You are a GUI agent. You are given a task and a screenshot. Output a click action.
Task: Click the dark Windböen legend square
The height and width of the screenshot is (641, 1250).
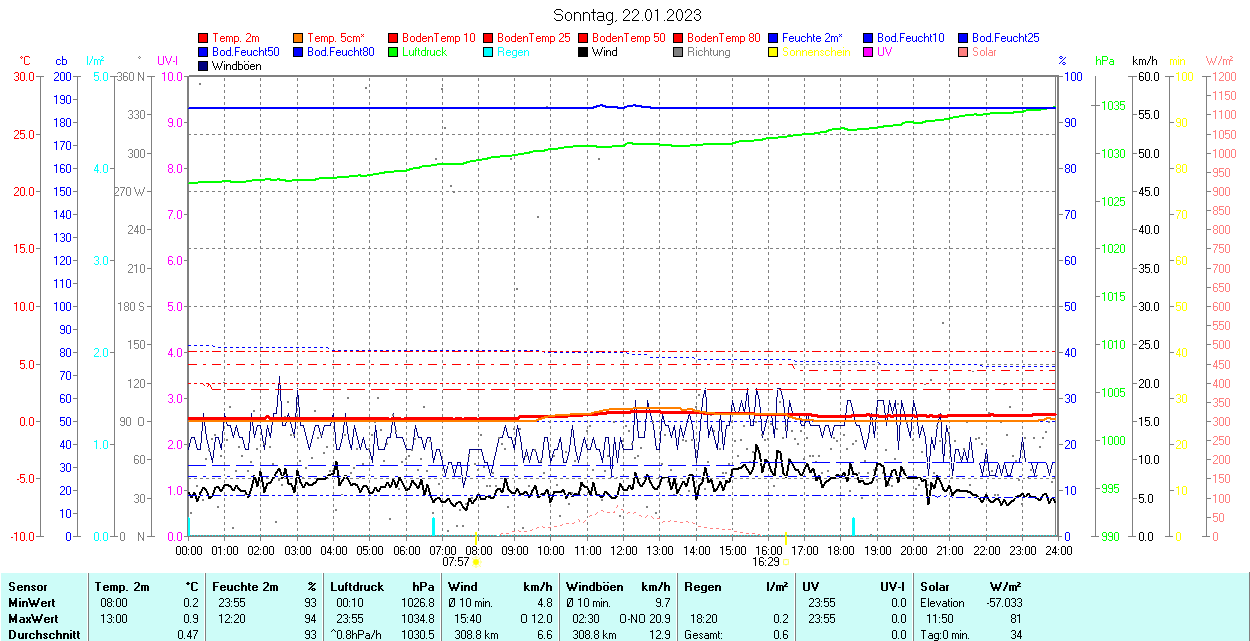(204, 66)
